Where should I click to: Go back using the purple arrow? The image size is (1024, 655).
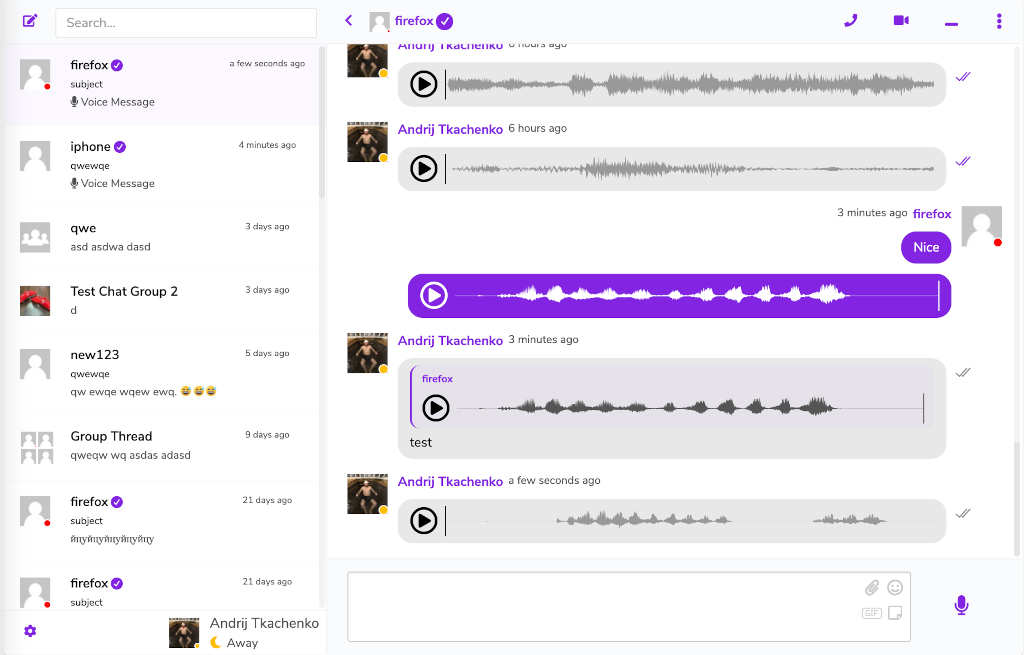click(x=349, y=20)
